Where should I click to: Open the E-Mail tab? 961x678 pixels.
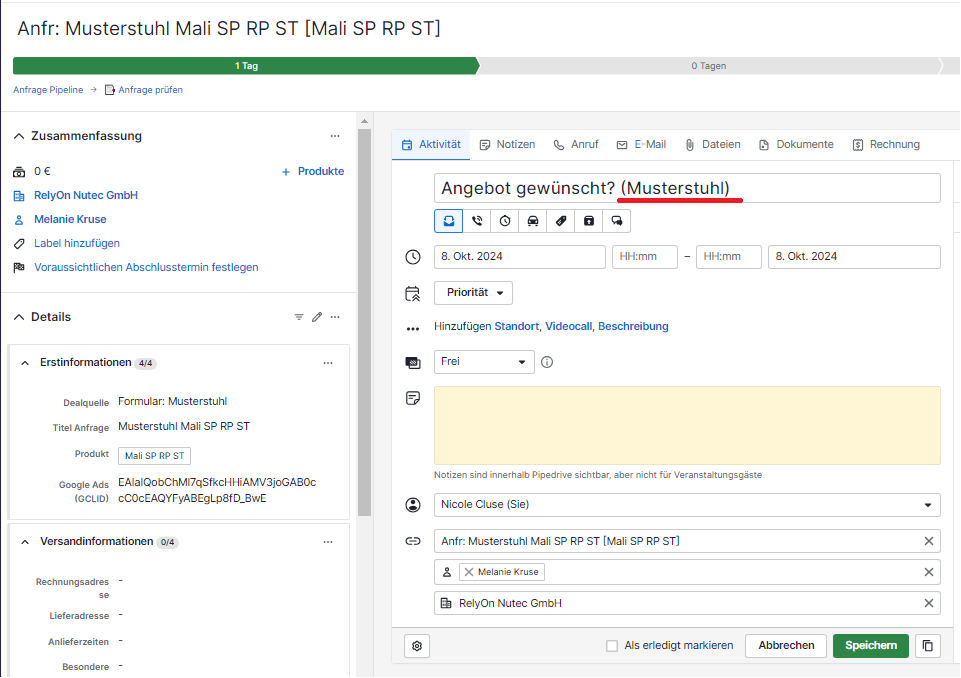[641, 144]
